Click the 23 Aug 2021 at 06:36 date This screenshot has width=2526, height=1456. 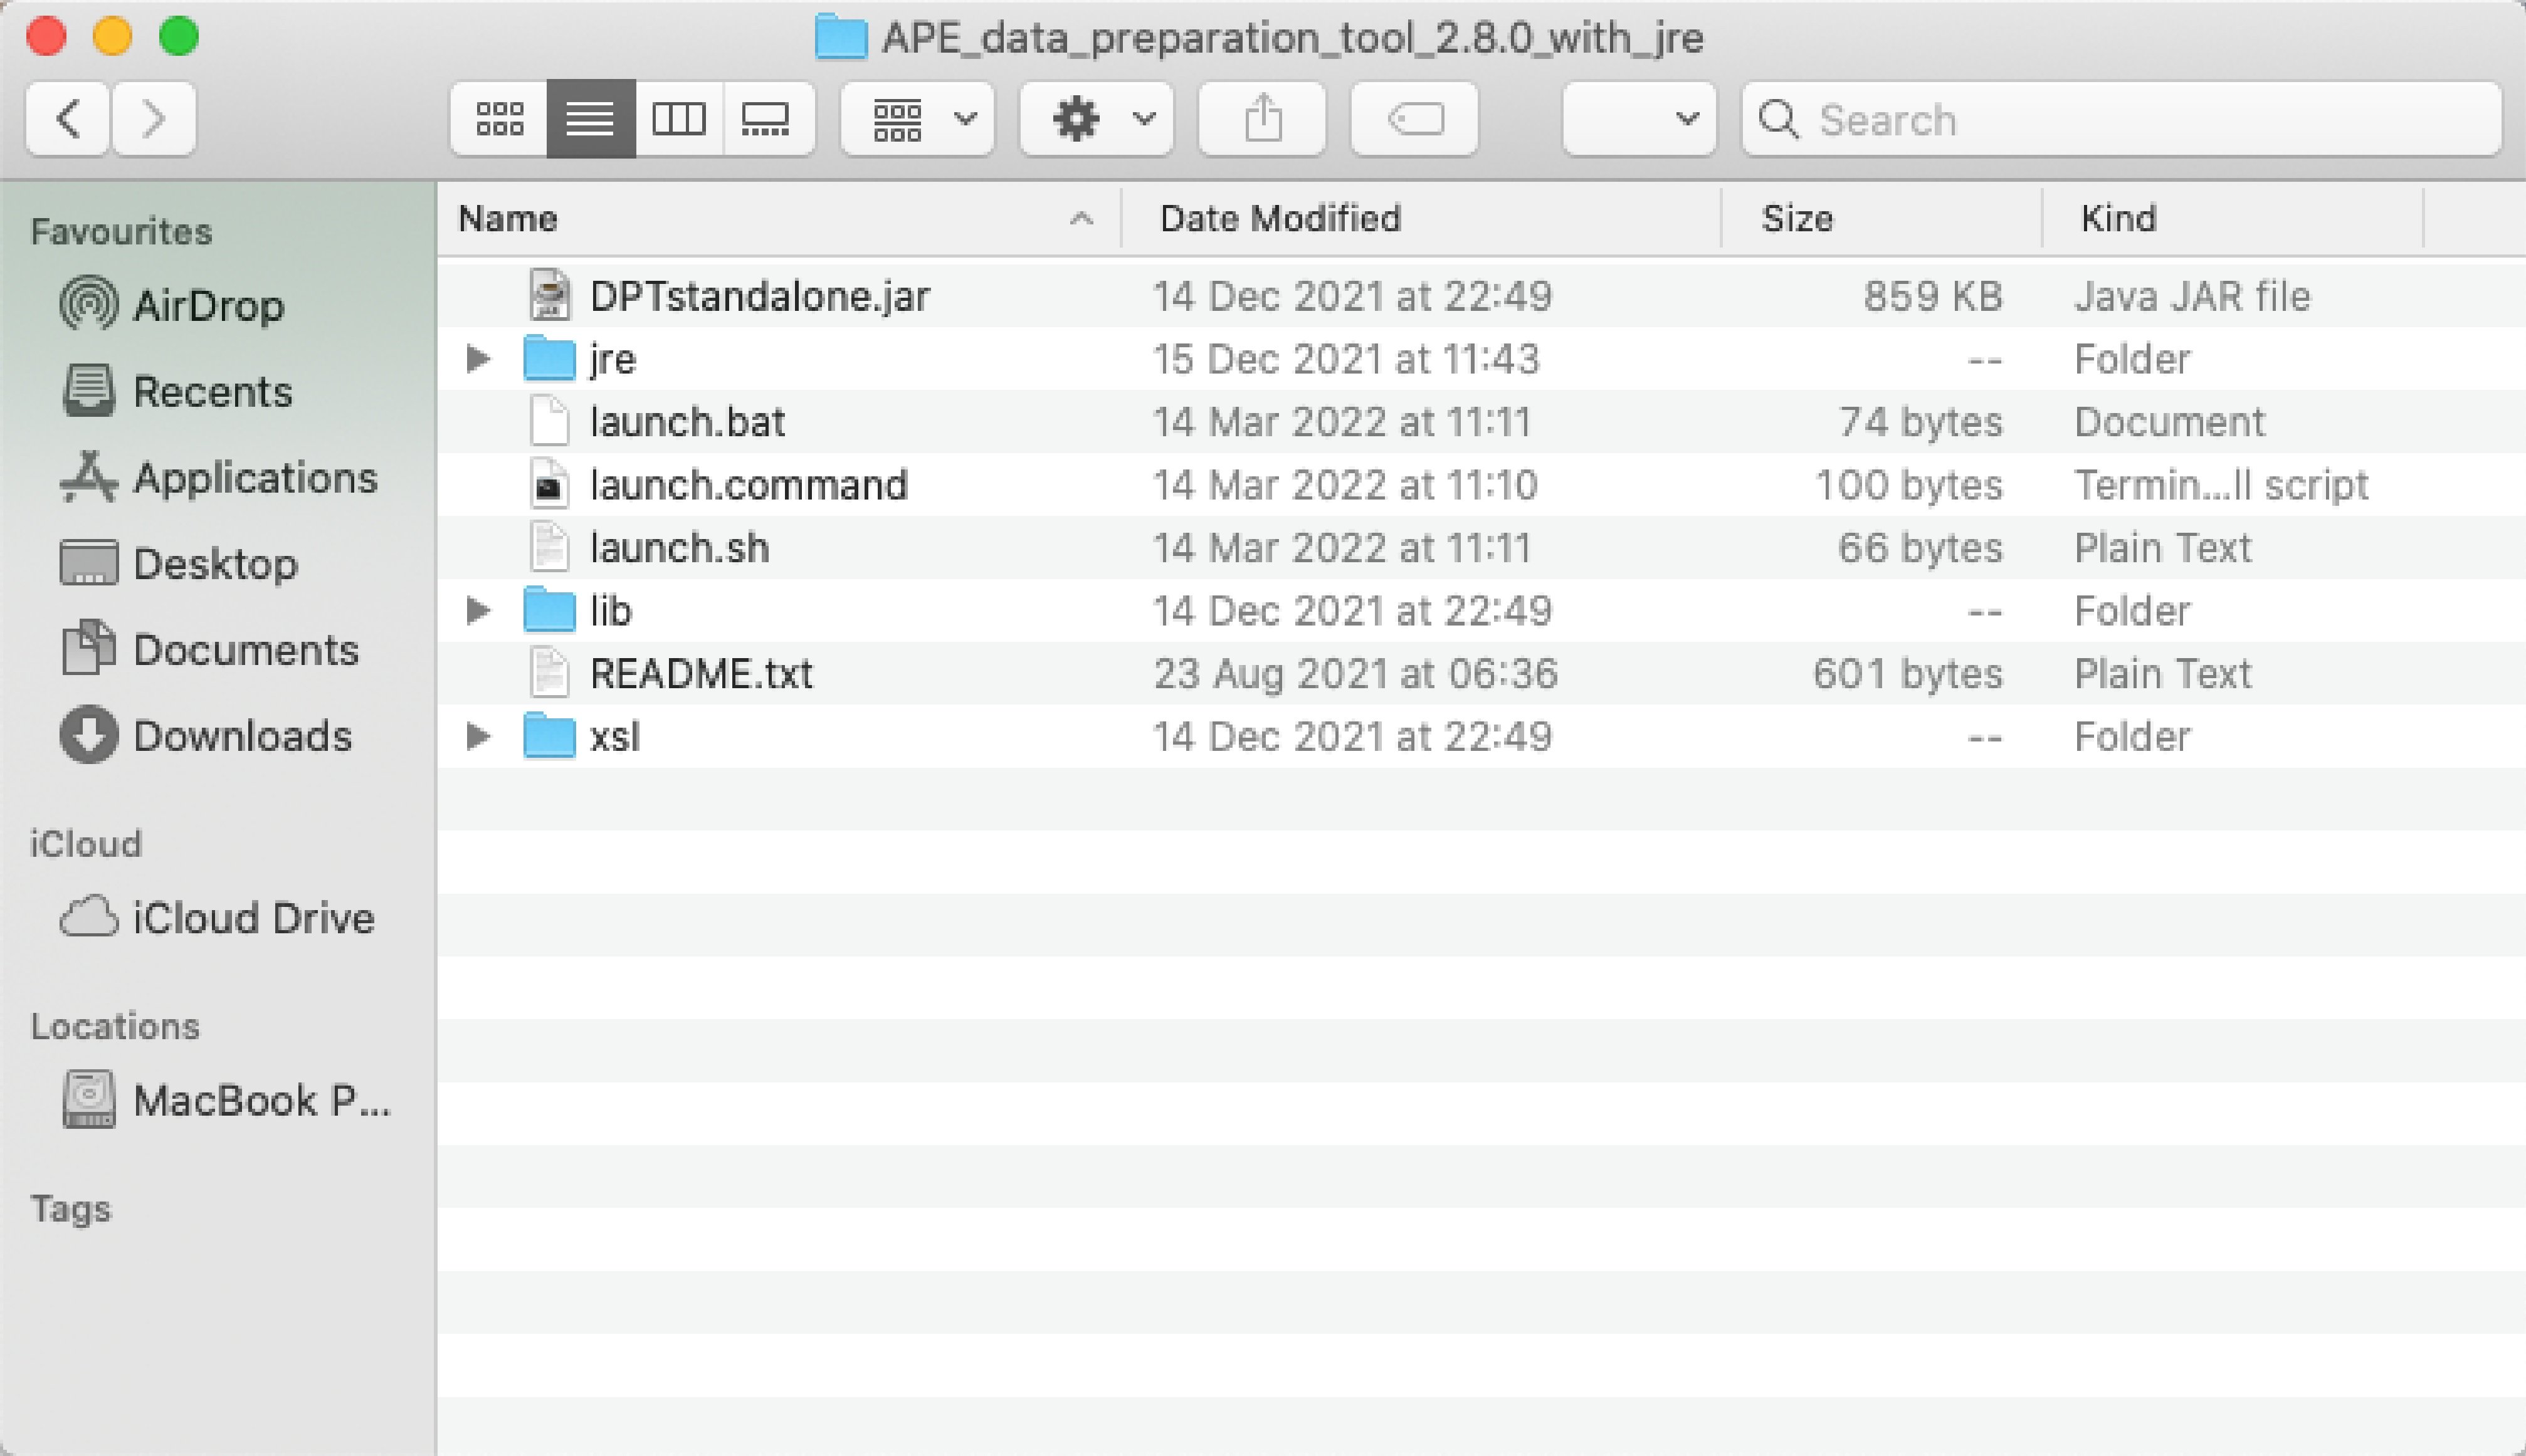(x=1355, y=674)
